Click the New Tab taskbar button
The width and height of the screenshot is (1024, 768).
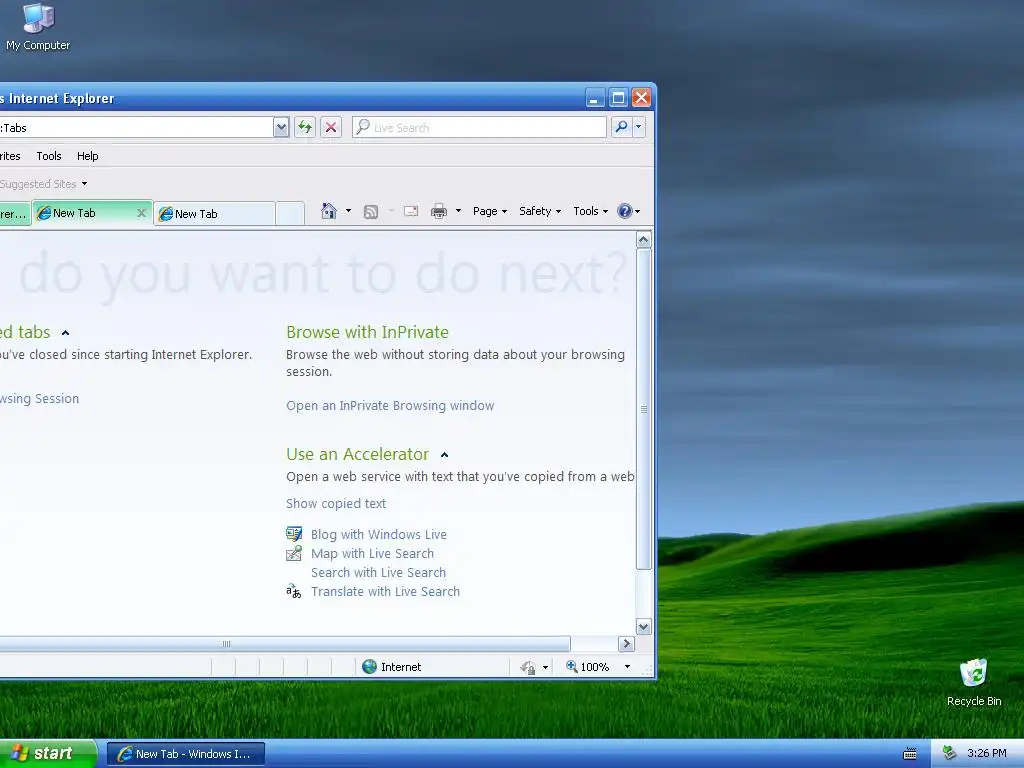(x=185, y=754)
